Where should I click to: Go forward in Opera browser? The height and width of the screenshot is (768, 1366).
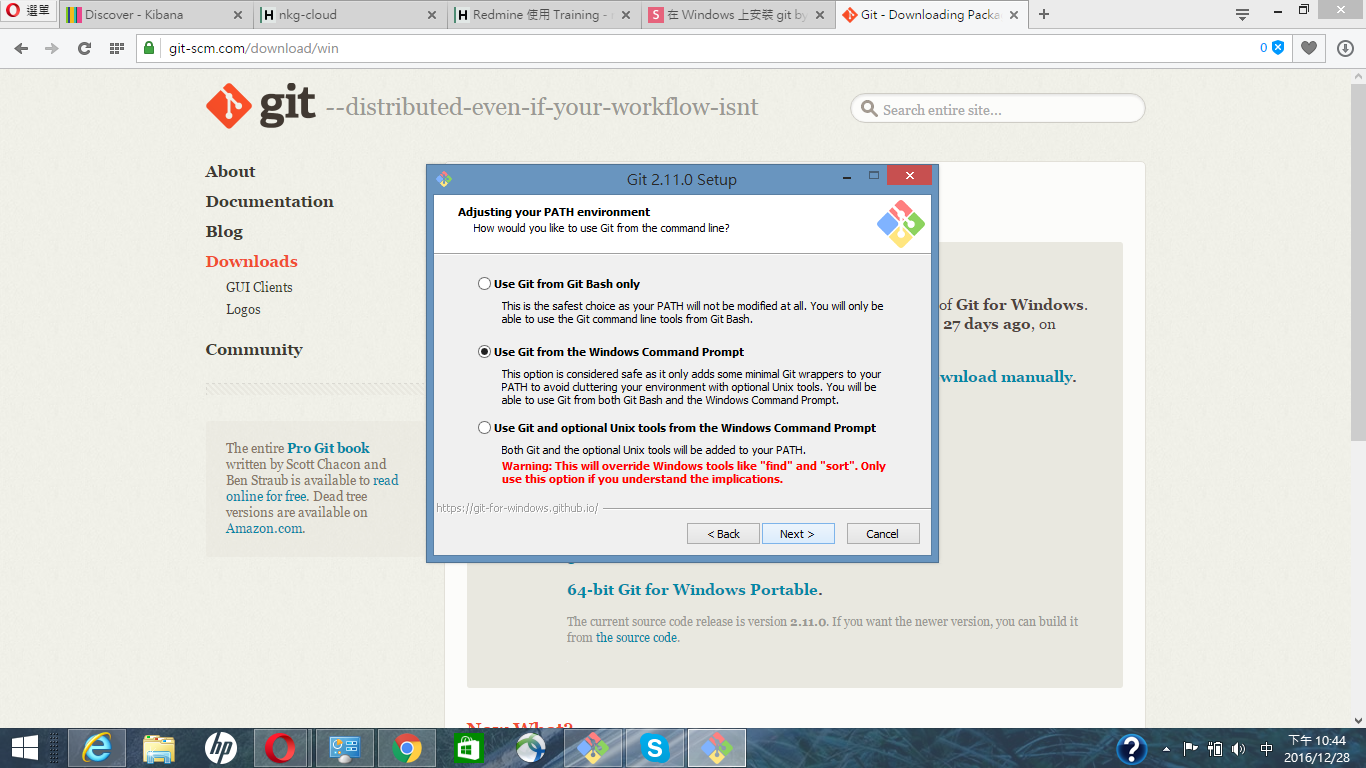(x=52, y=48)
